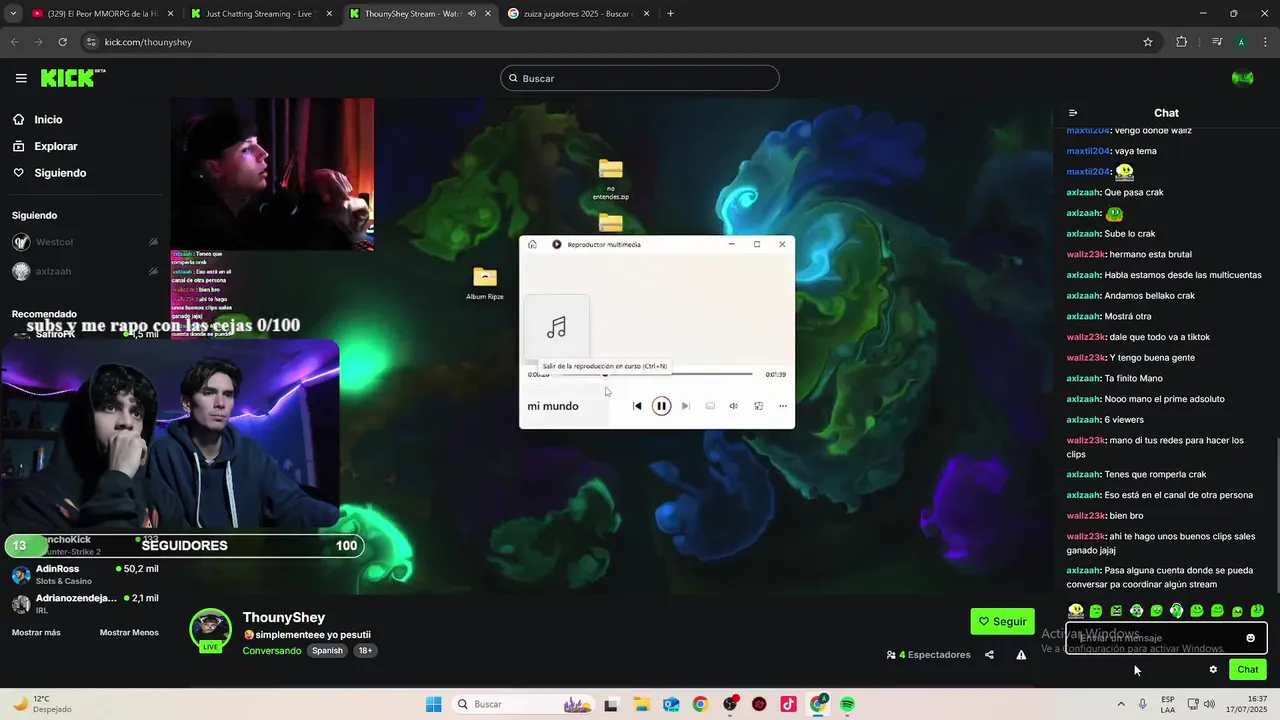Open a new browser tab

(670, 14)
